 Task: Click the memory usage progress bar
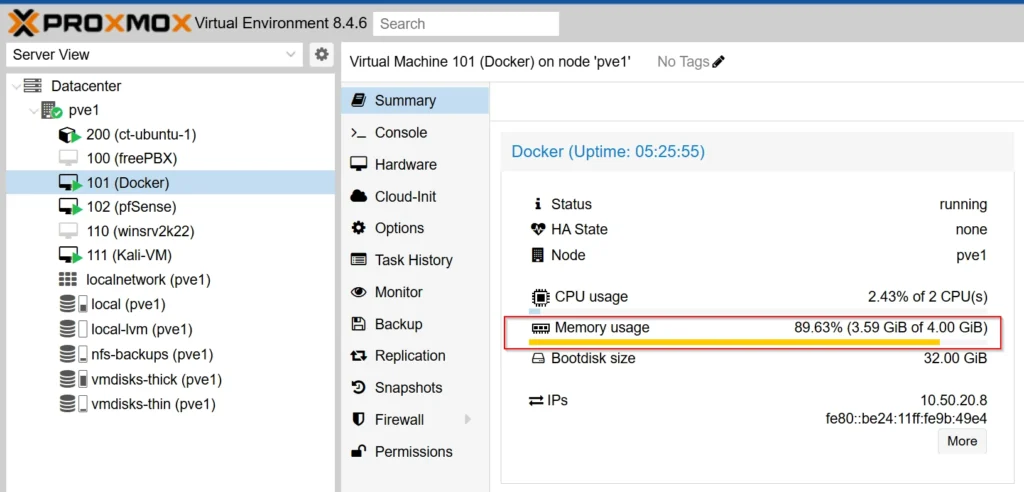[758, 342]
